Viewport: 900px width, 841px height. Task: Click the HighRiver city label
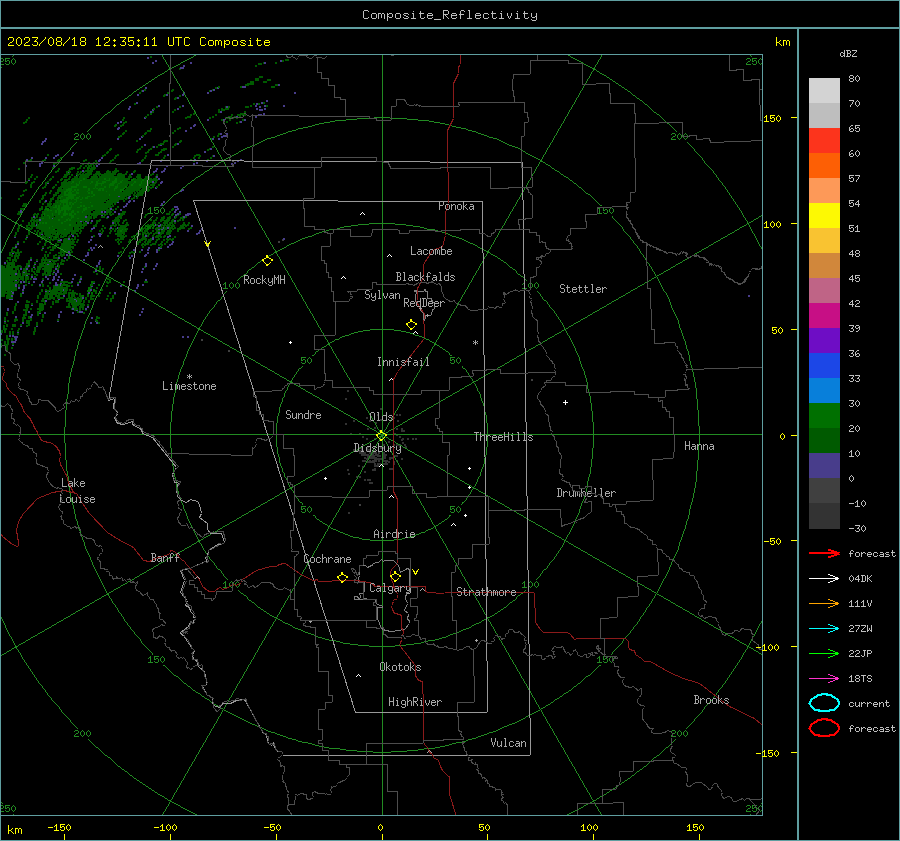(x=415, y=702)
